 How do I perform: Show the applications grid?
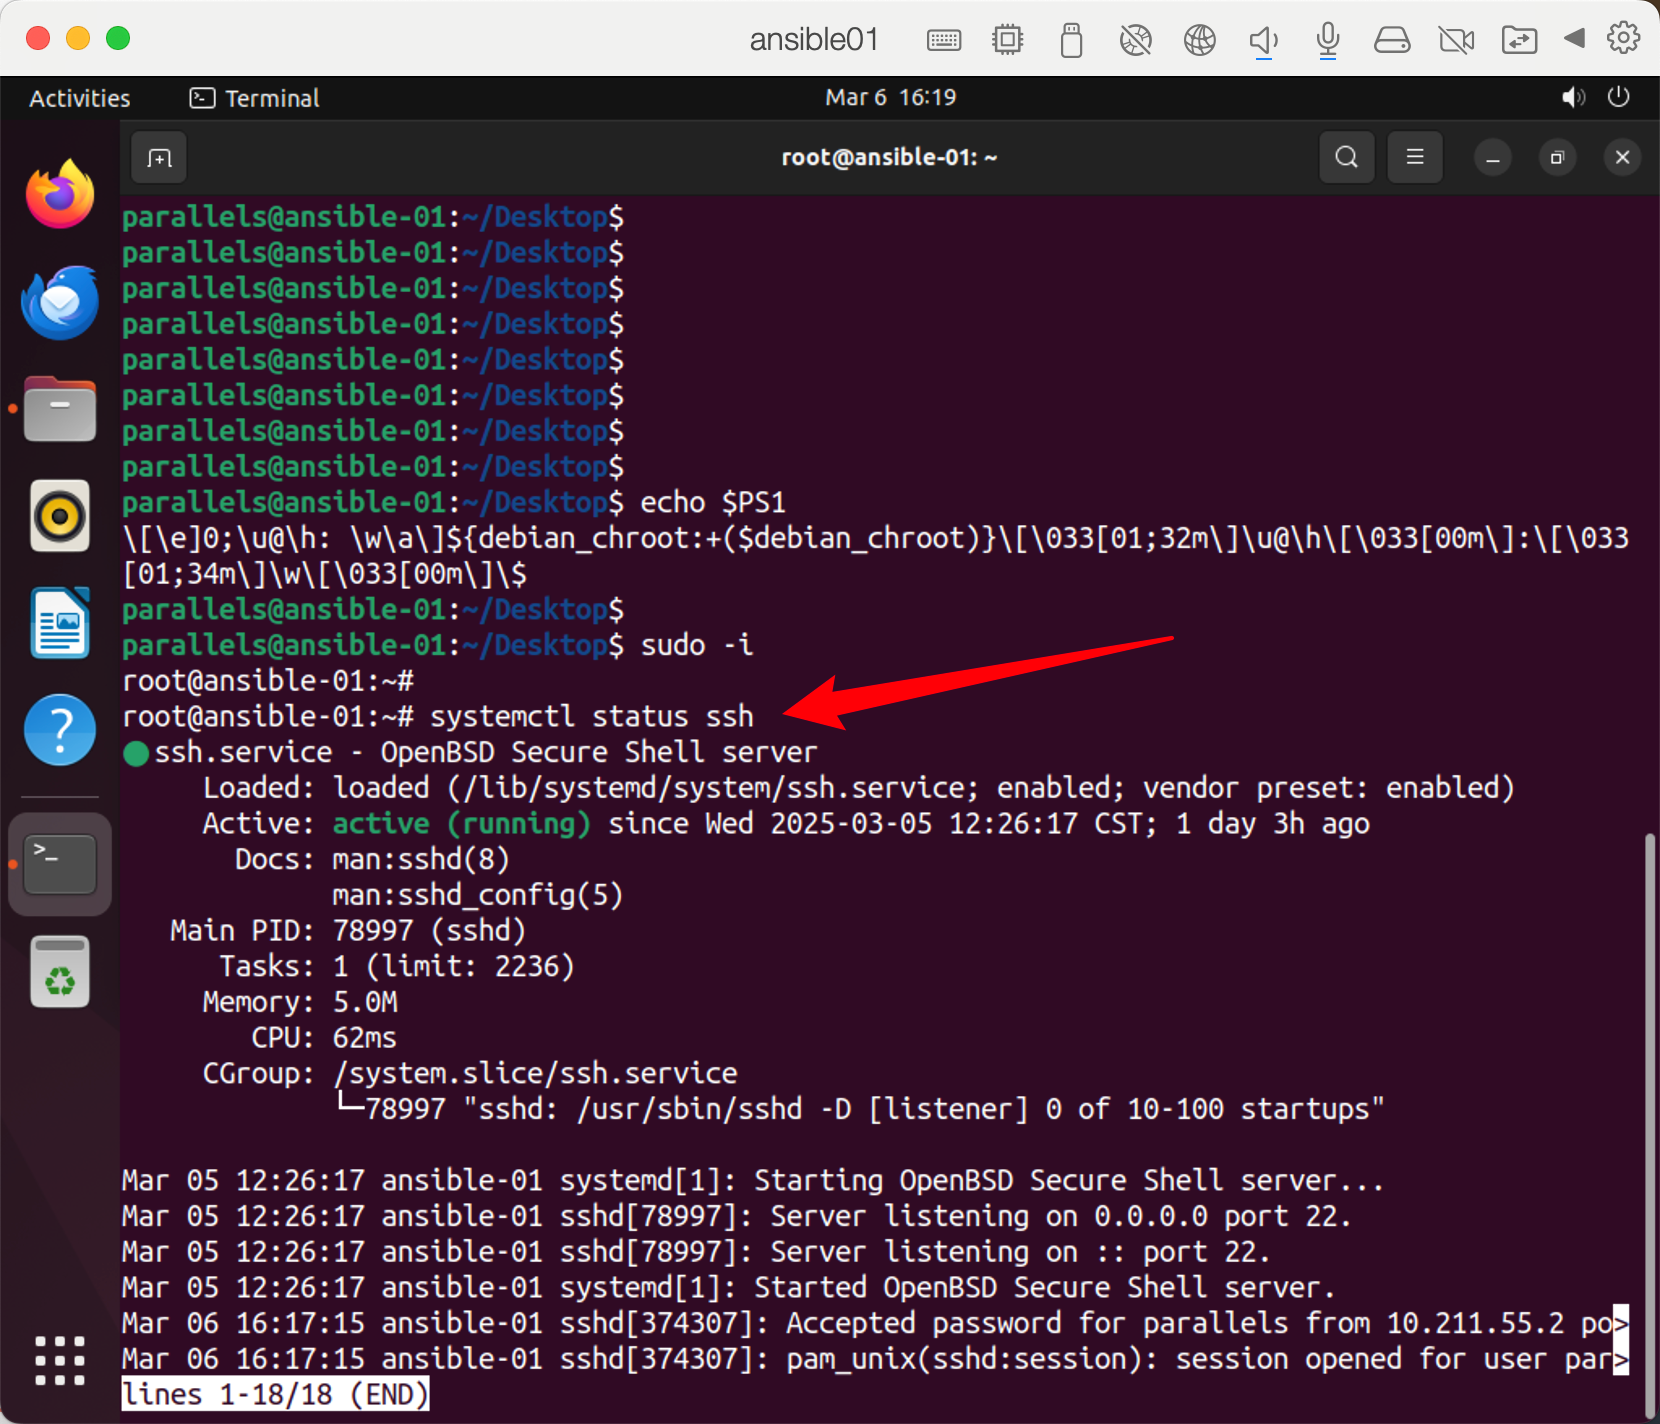(60, 1360)
